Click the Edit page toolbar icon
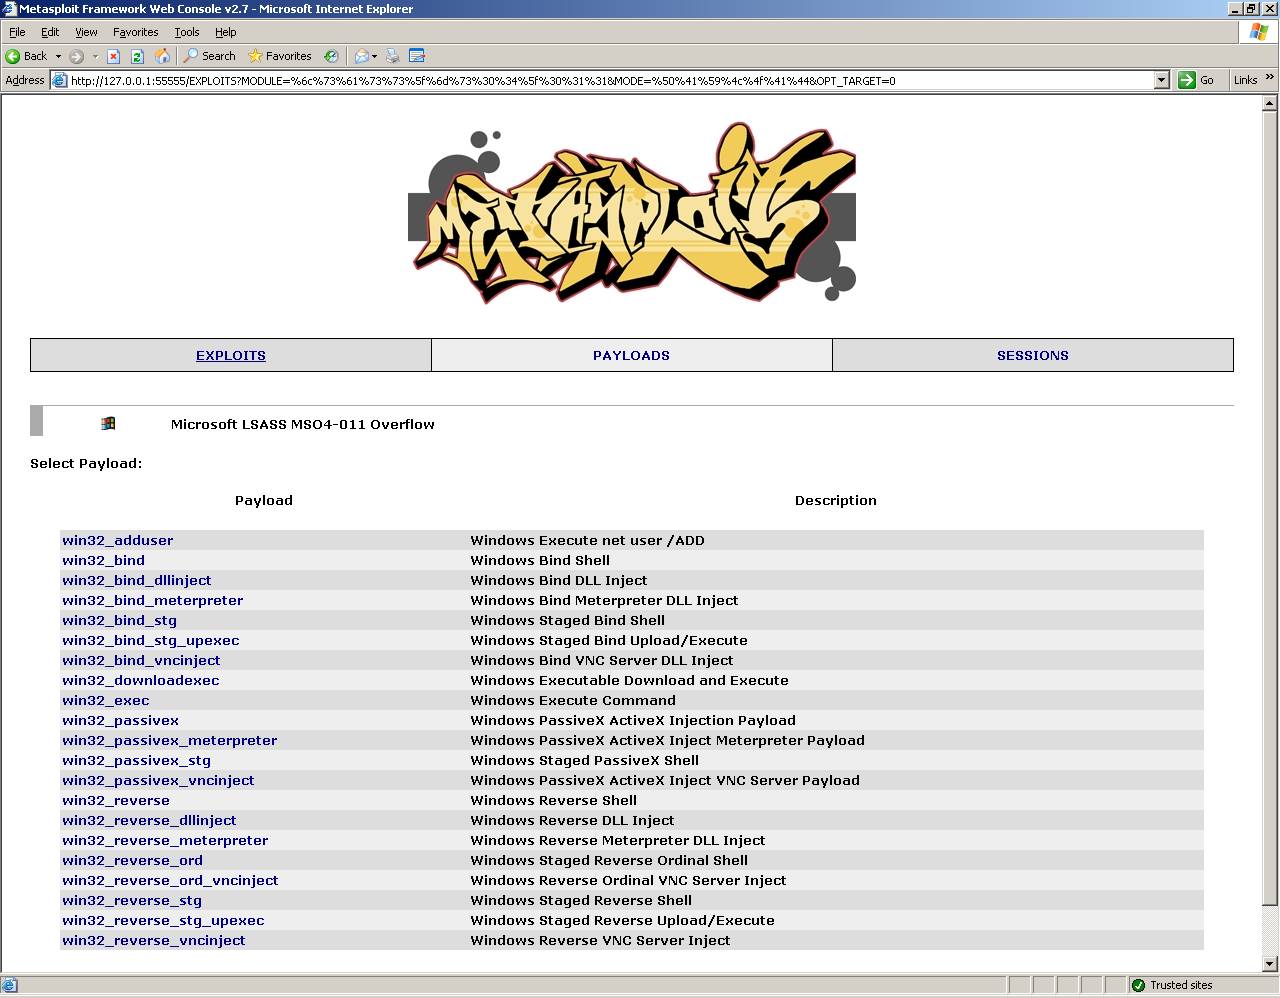This screenshot has height=998, width=1280. pos(417,56)
